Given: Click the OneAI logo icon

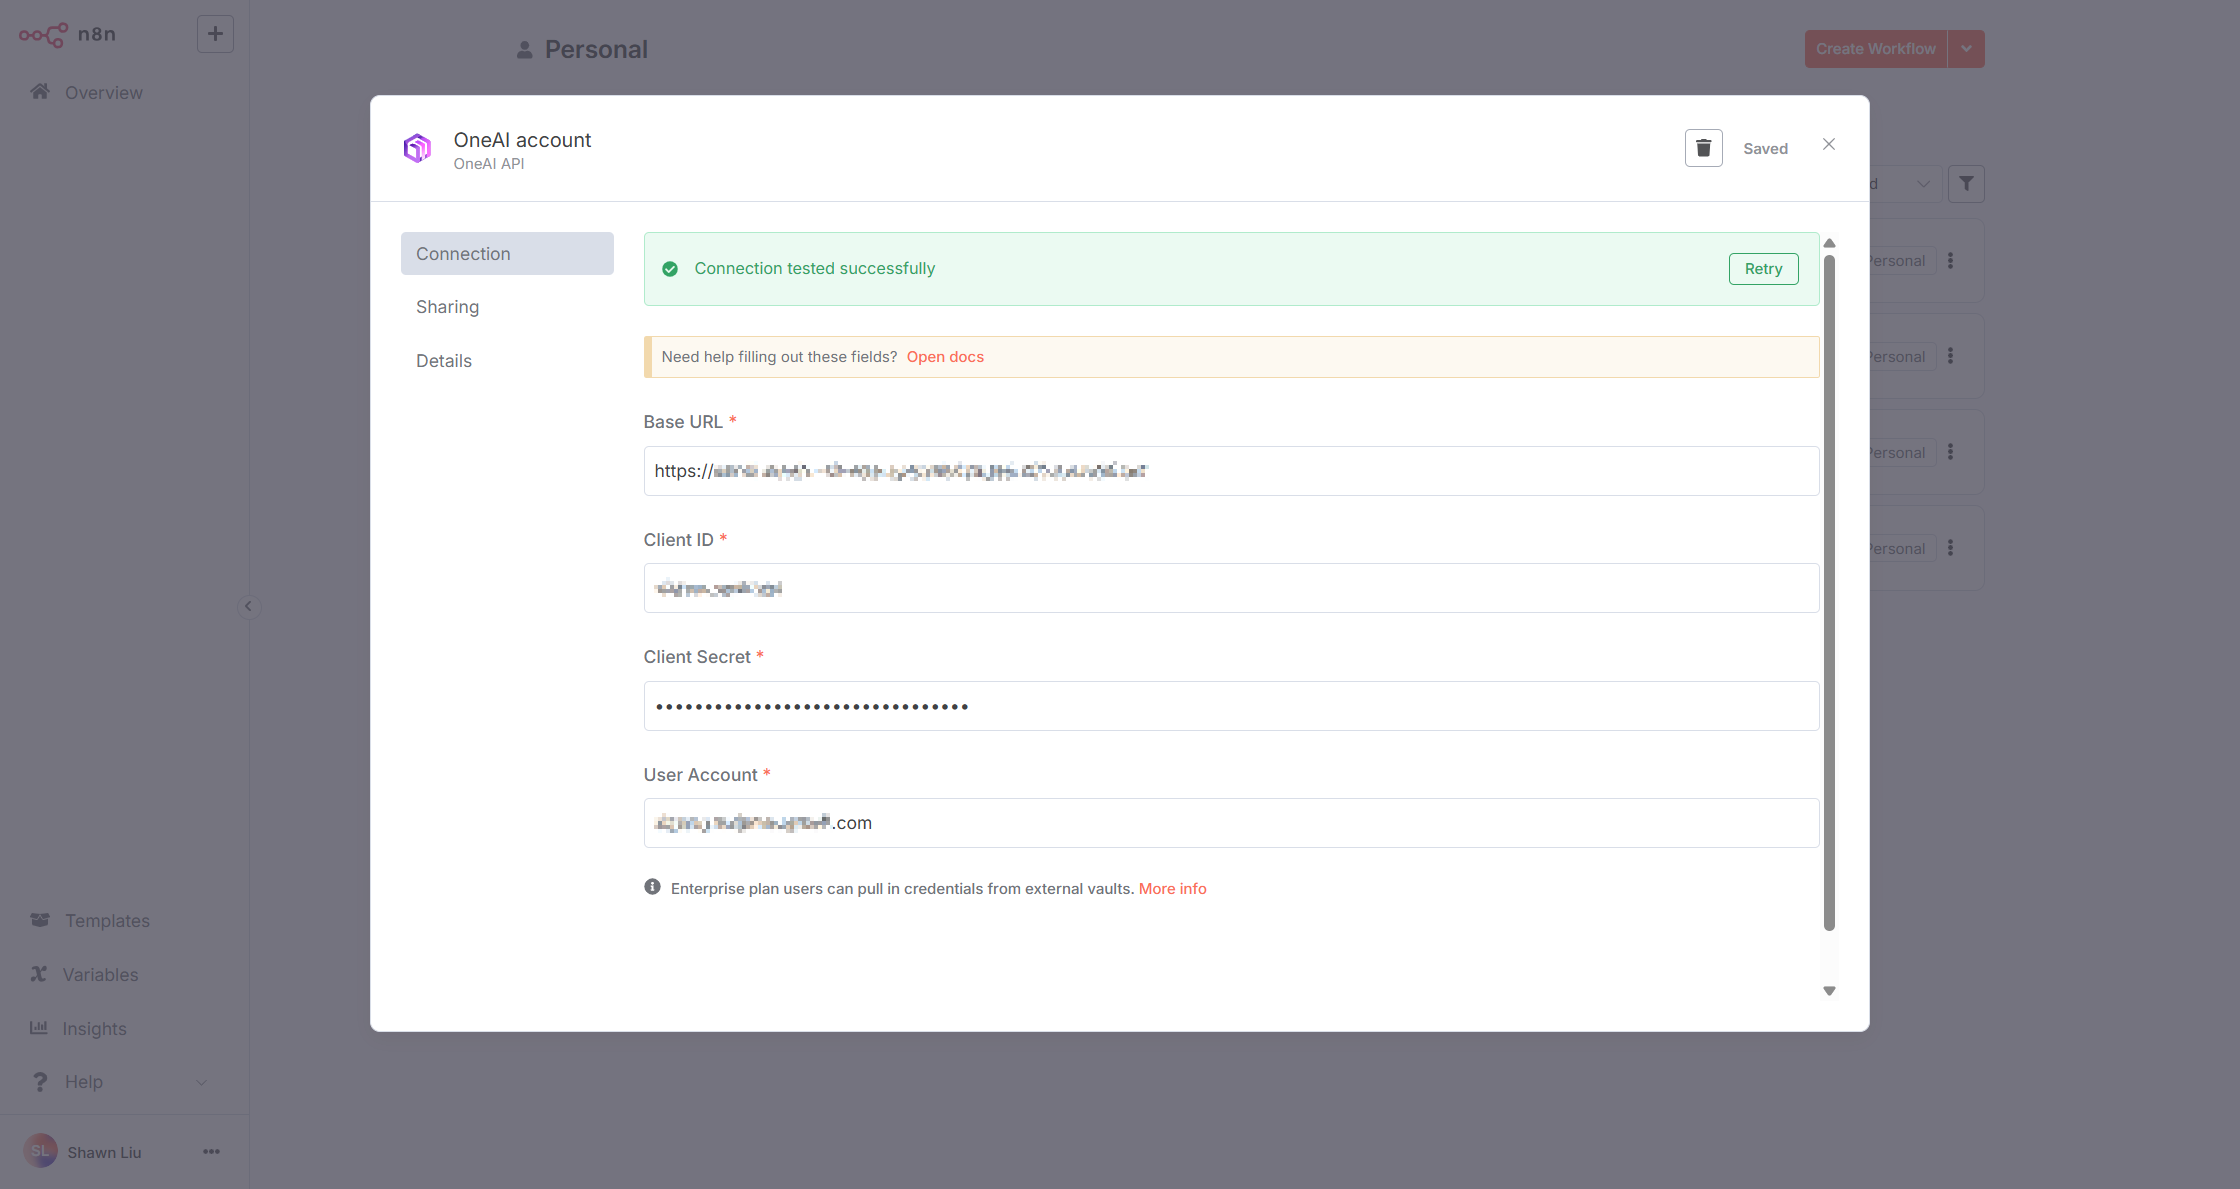Looking at the screenshot, I should click(417, 148).
